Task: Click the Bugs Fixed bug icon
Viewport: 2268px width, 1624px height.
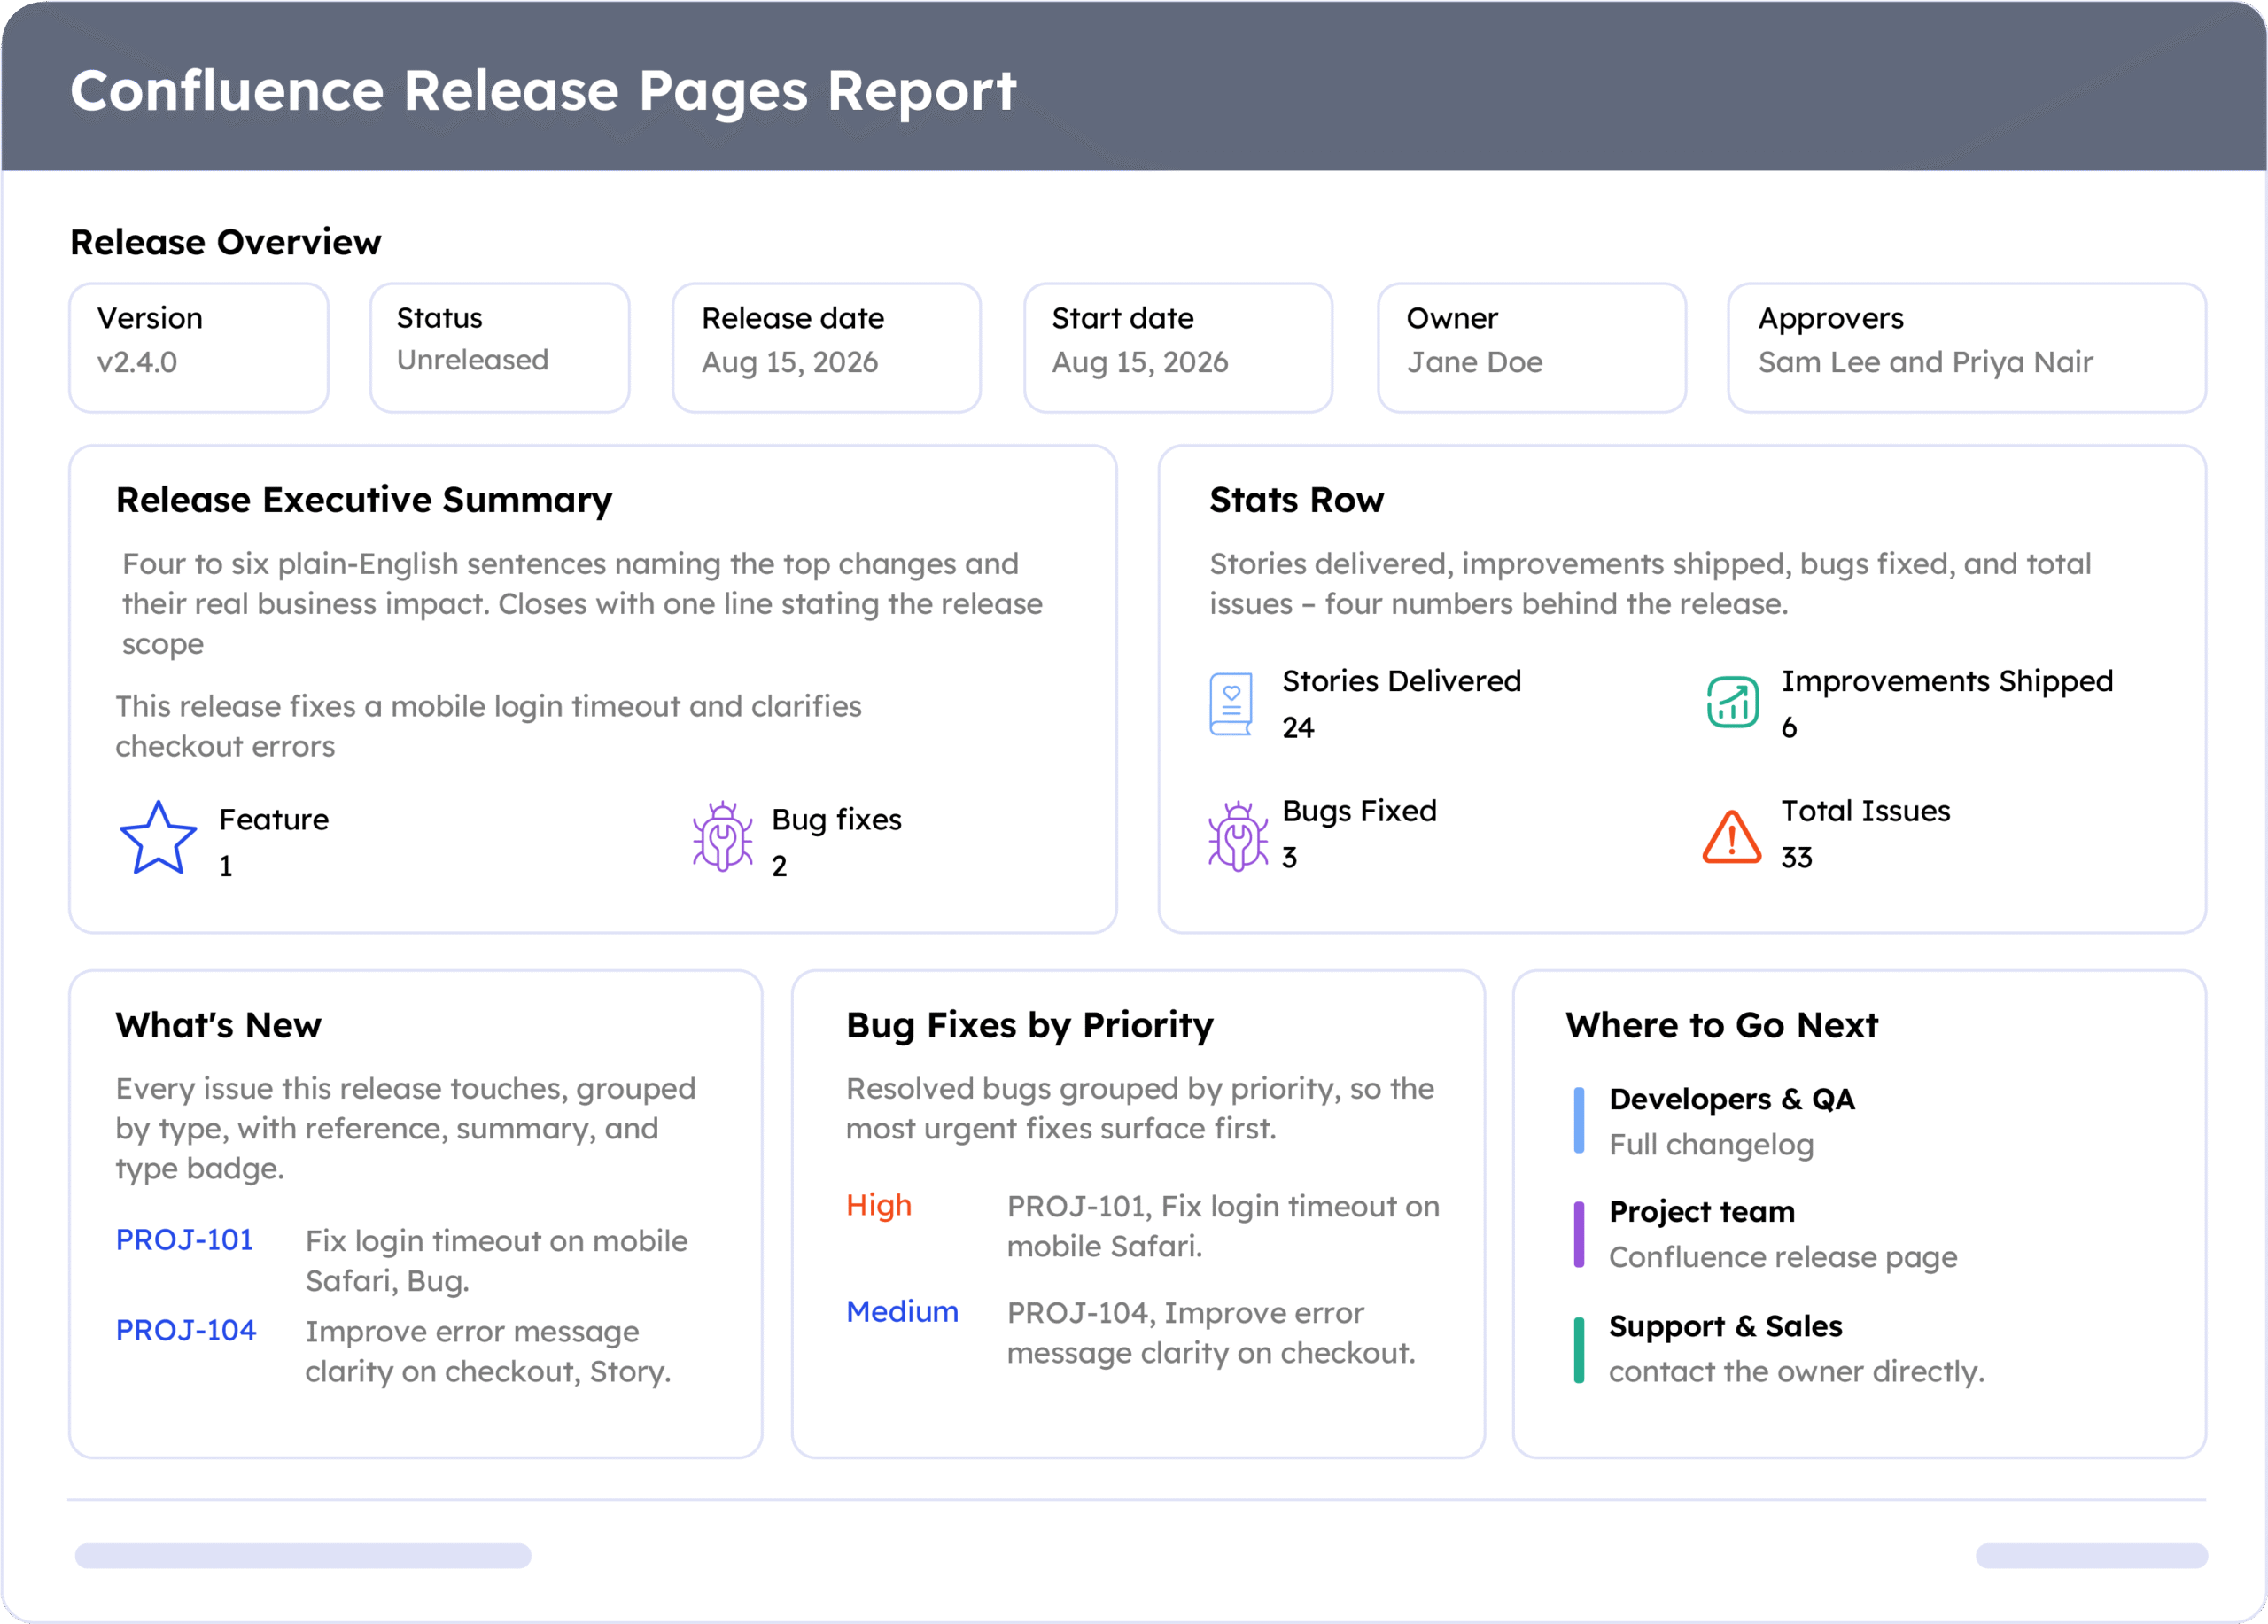Action: (x=1238, y=837)
